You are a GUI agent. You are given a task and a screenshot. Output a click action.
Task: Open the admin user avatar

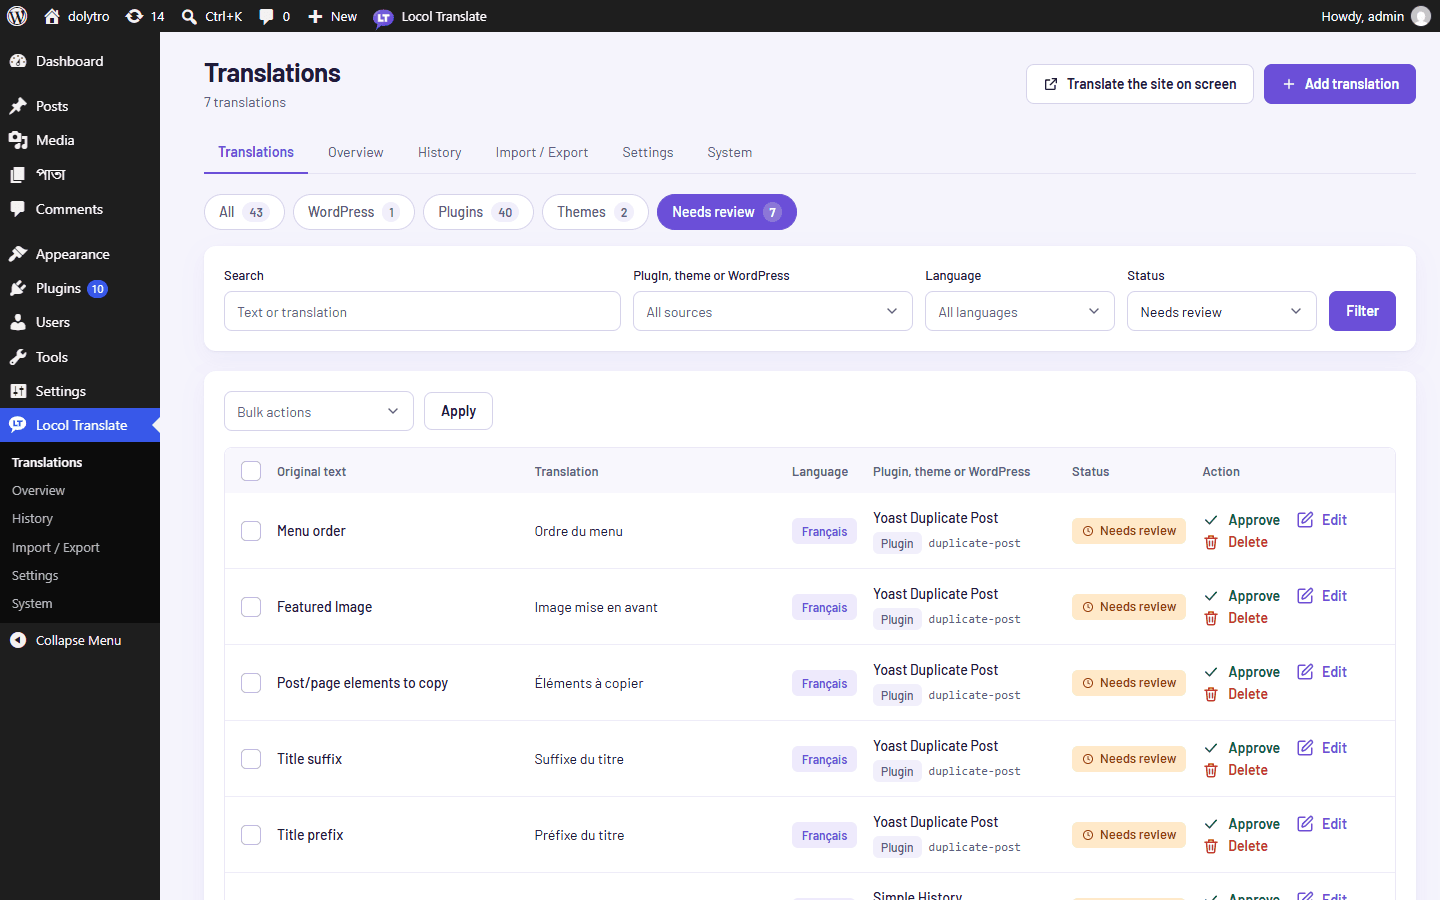click(1421, 16)
